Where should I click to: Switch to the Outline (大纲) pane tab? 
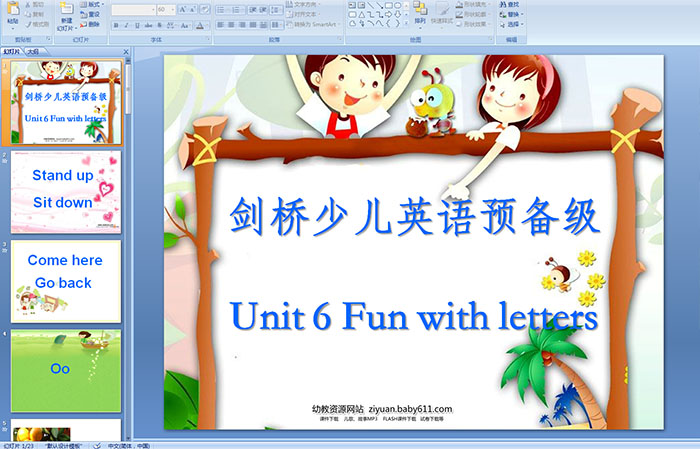click(33, 51)
